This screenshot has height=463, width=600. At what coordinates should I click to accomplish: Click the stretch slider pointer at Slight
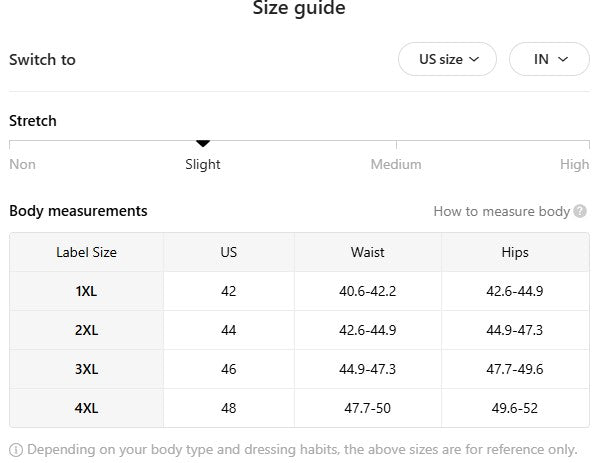203,144
